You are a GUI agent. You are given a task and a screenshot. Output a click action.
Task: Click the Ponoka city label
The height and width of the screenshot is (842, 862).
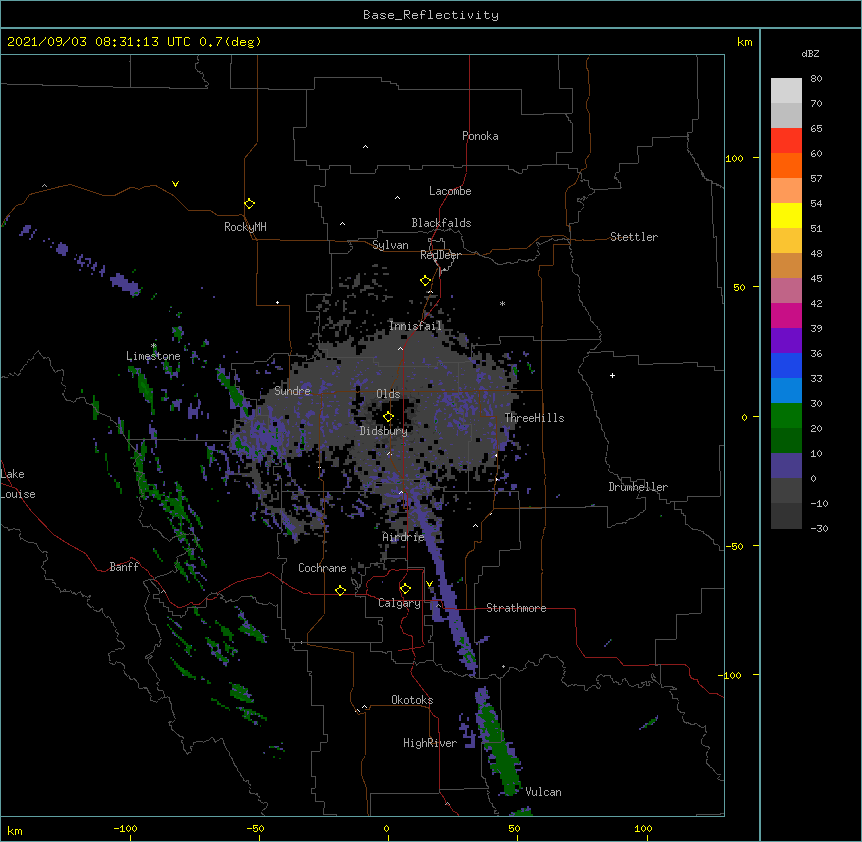pyautogui.click(x=480, y=136)
